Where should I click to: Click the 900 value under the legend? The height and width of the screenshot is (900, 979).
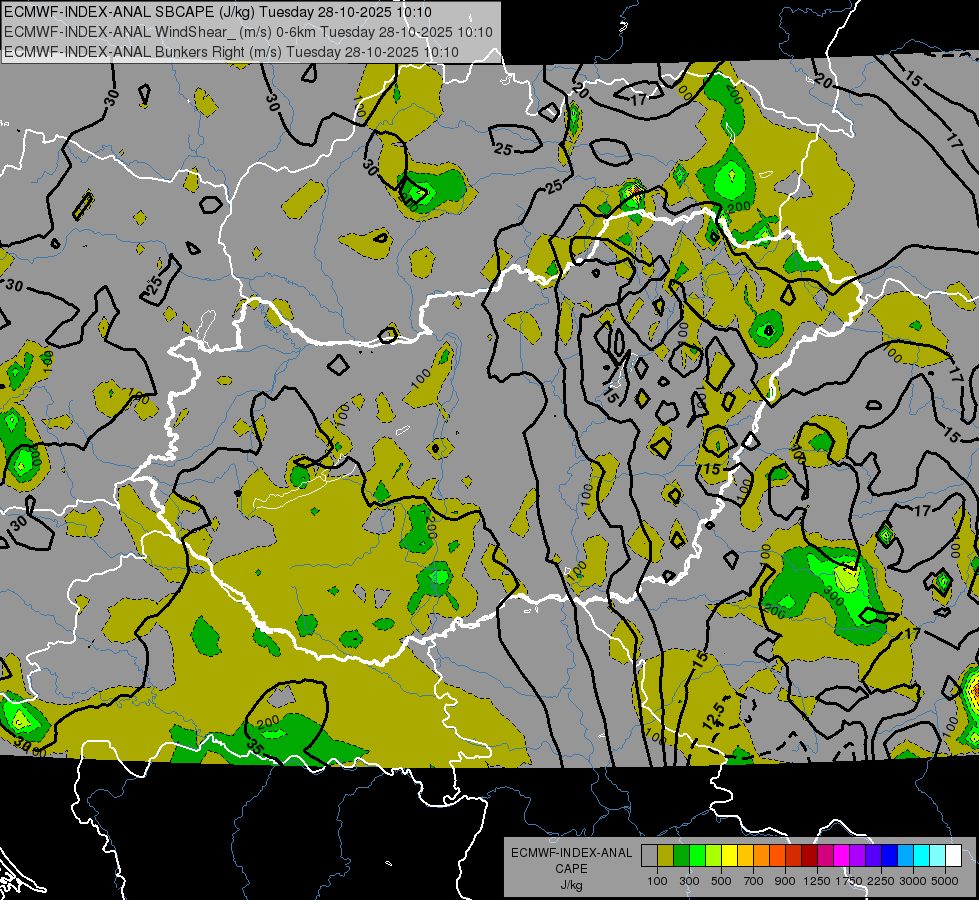point(785,881)
